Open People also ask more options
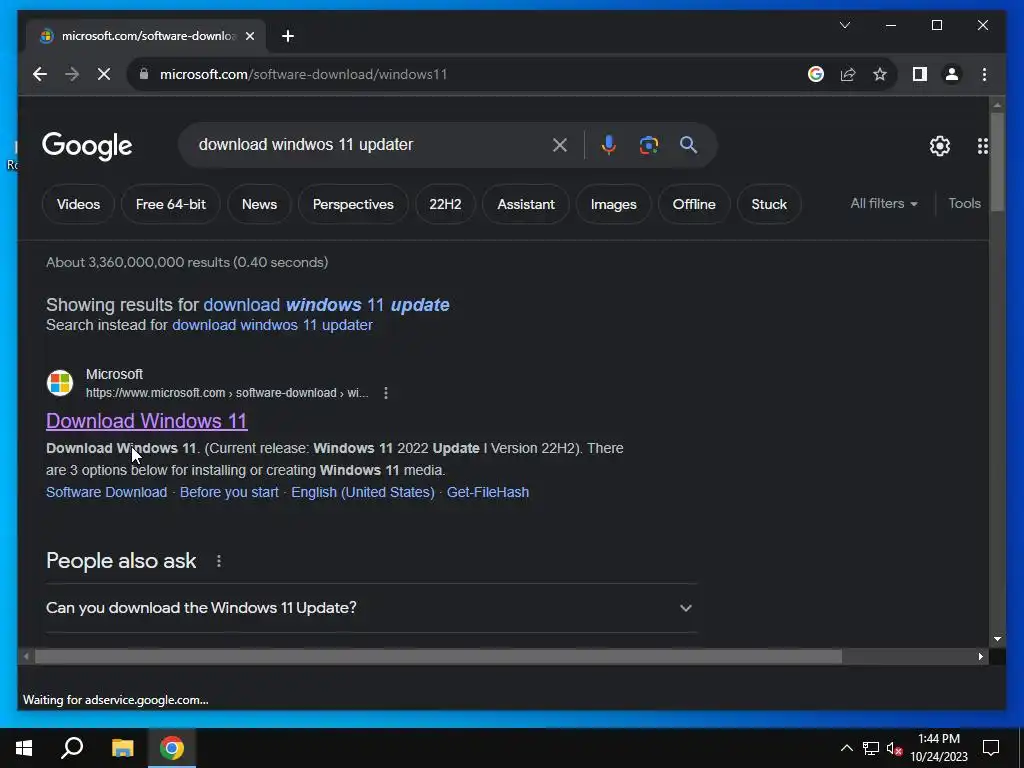 tap(219, 561)
